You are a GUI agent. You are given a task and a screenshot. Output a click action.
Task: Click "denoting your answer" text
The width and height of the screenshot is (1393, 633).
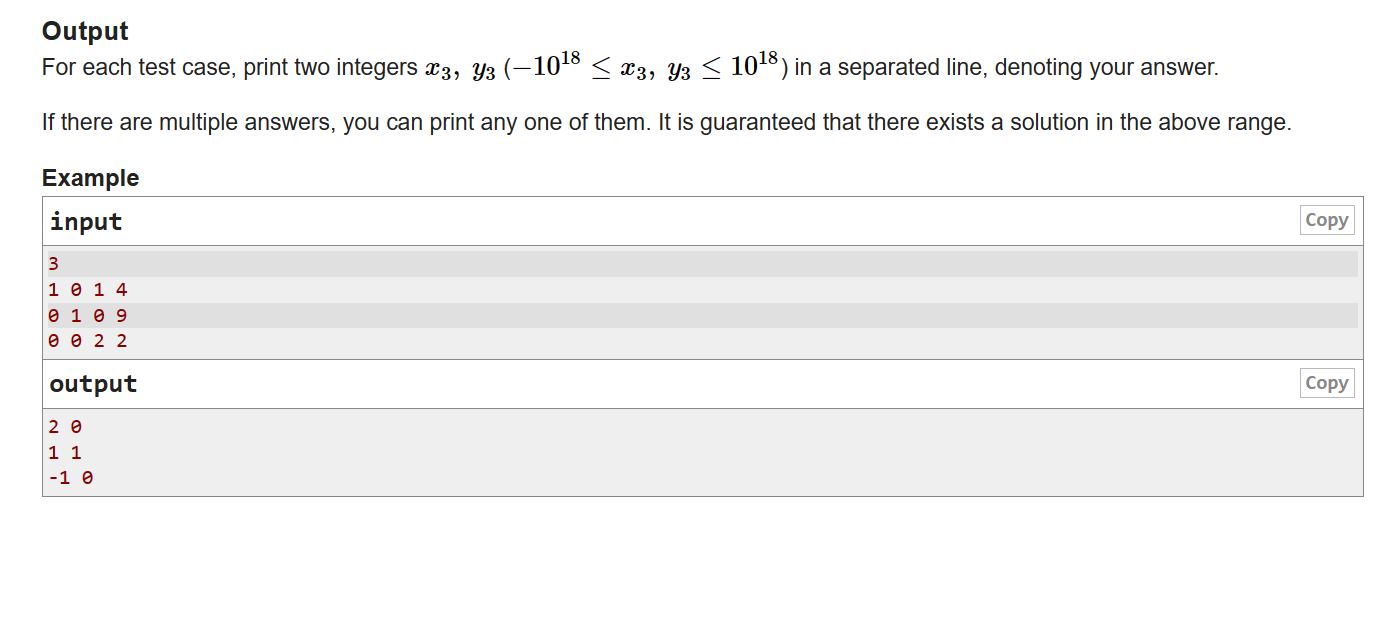pos(1106,68)
